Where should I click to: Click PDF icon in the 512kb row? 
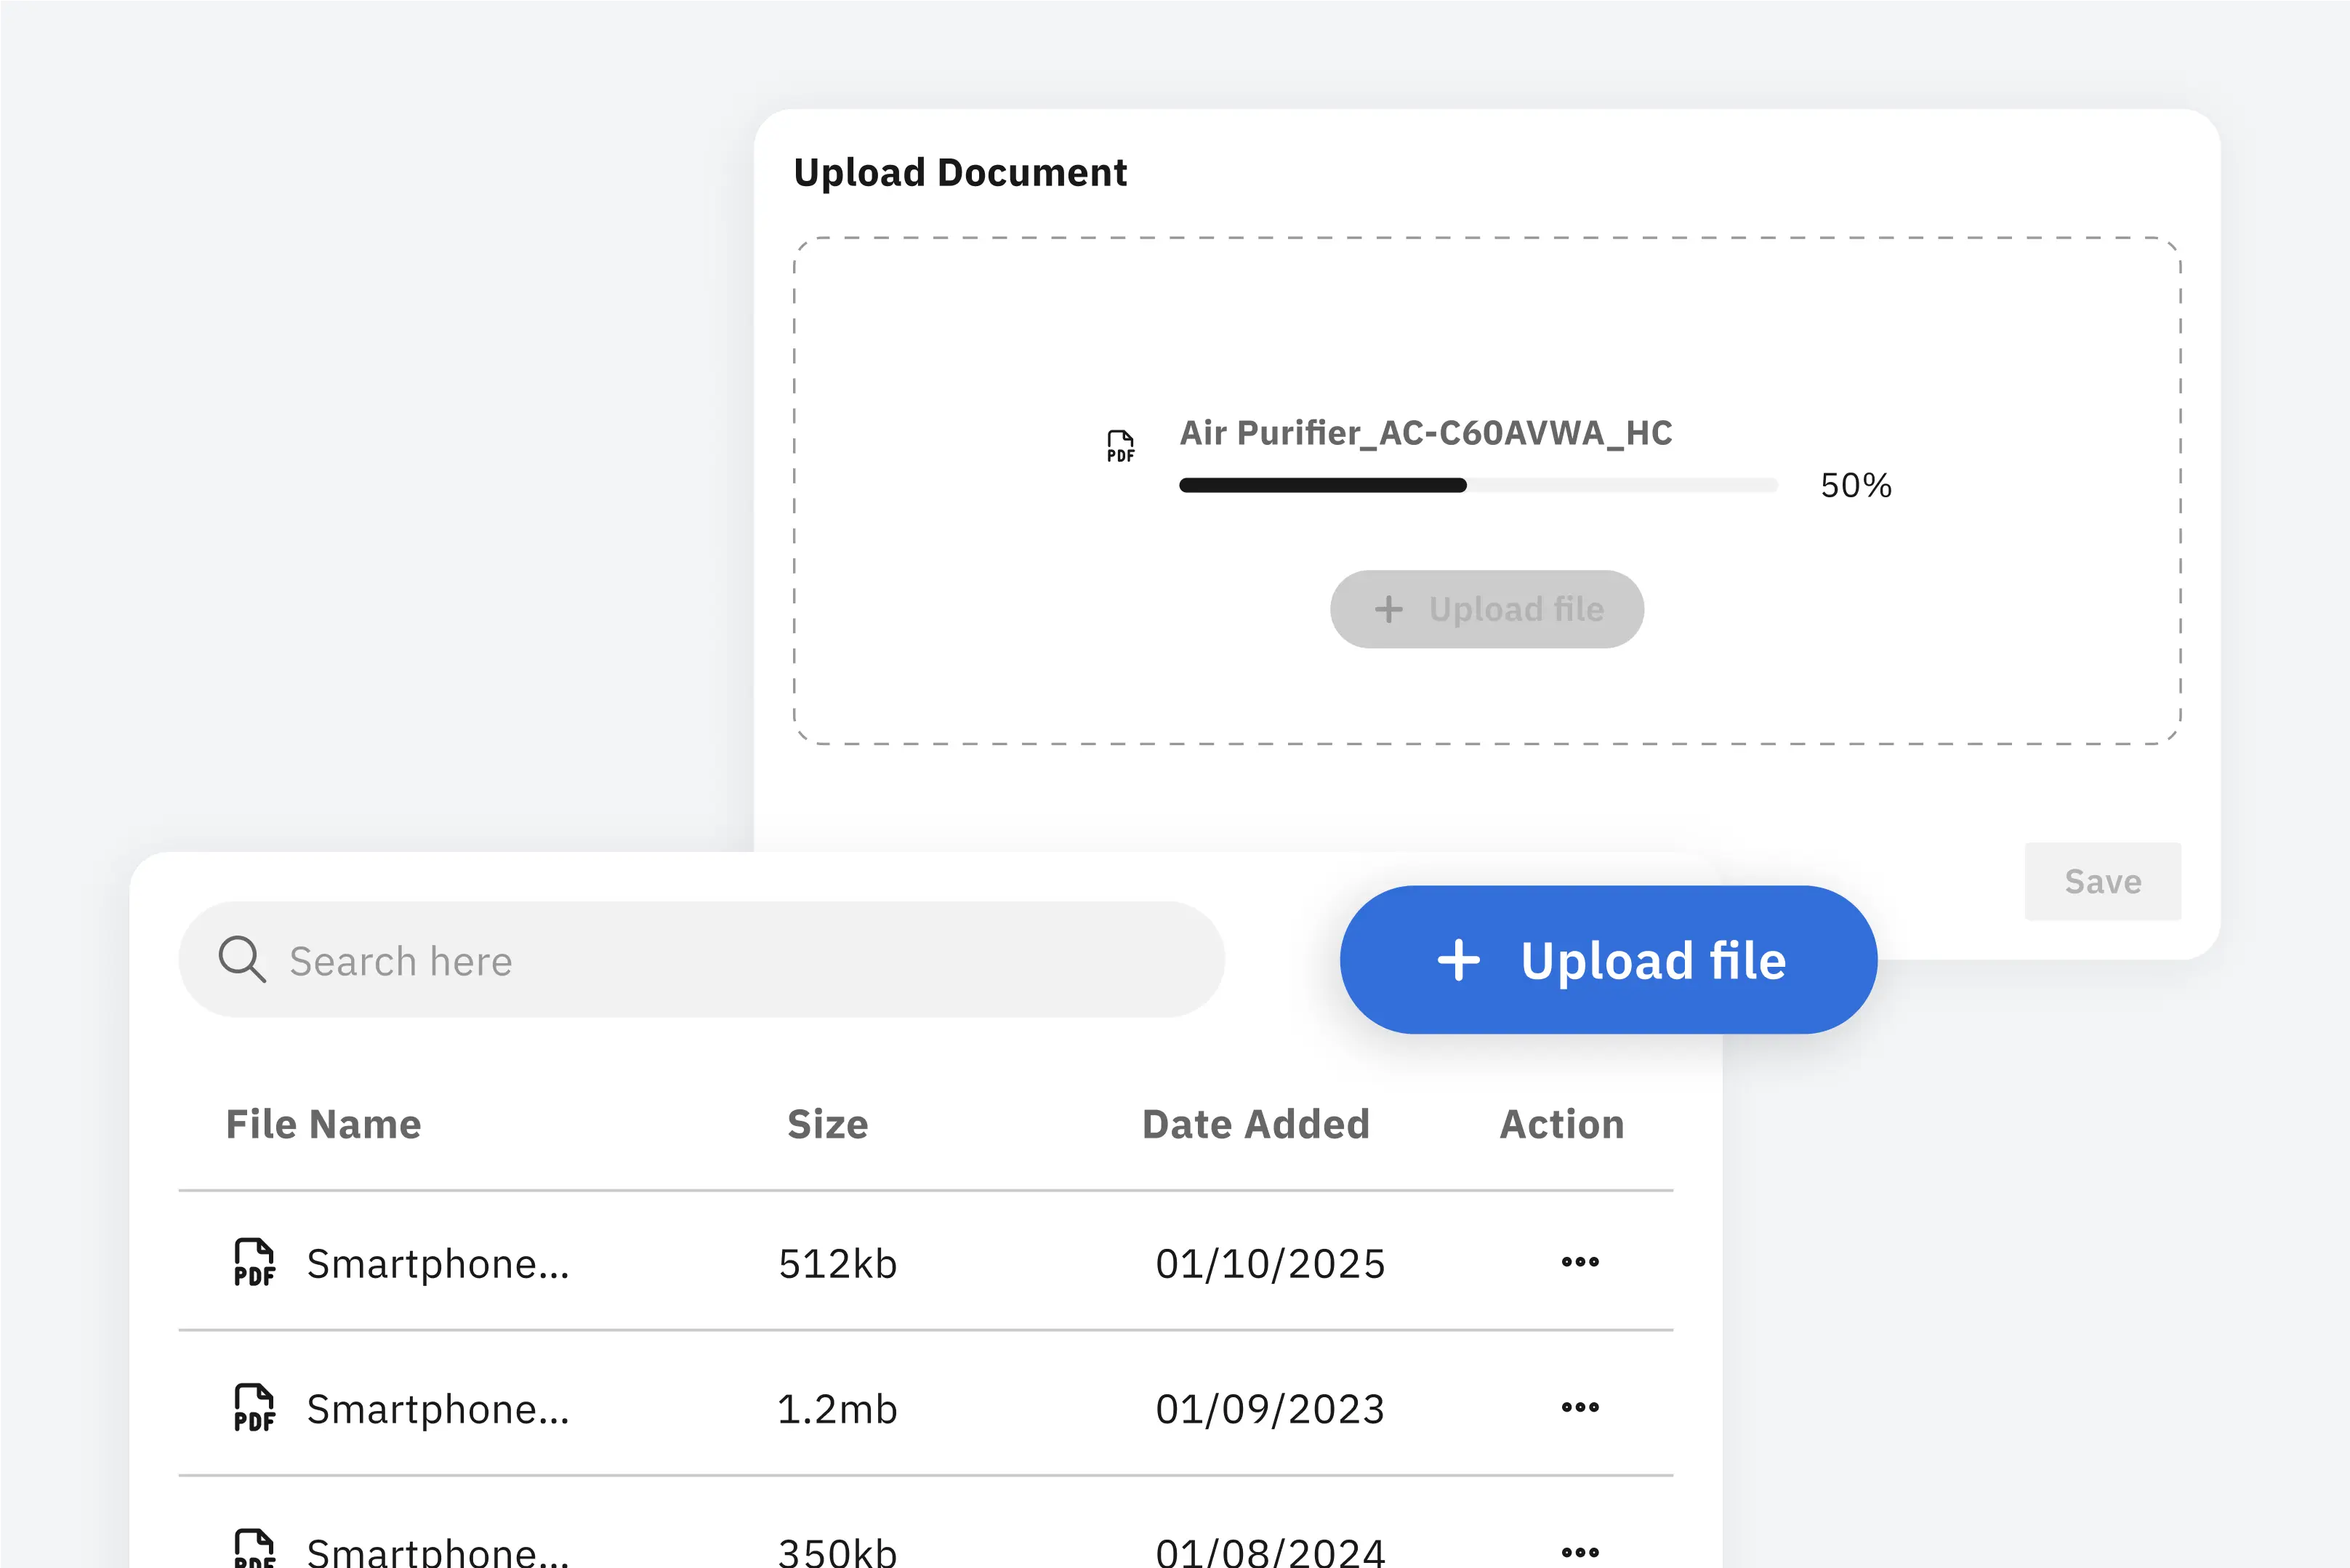click(x=254, y=1262)
